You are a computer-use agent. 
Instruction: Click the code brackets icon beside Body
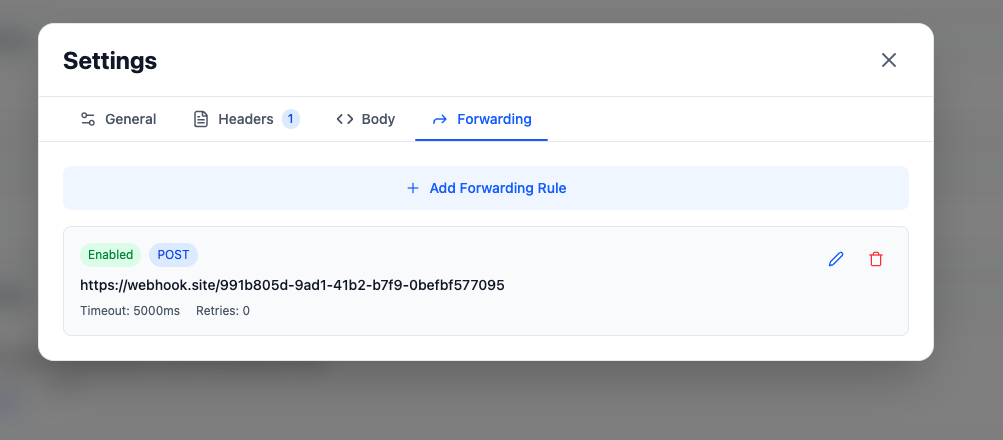(x=345, y=119)
